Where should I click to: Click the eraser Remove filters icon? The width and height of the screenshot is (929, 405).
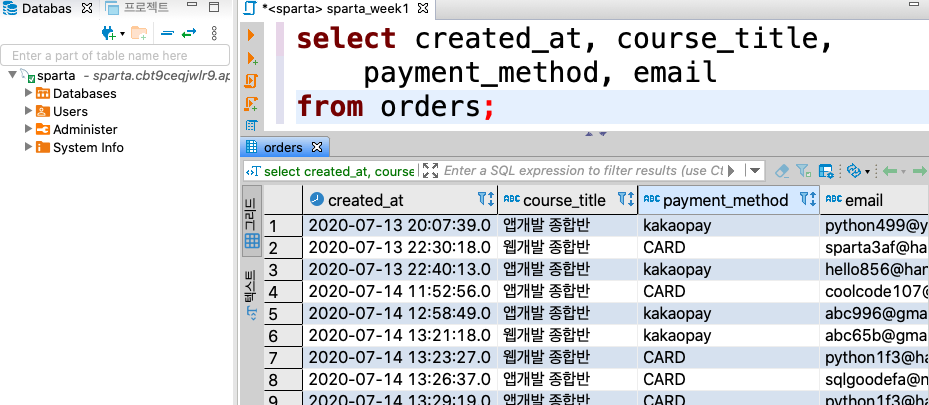782,171
